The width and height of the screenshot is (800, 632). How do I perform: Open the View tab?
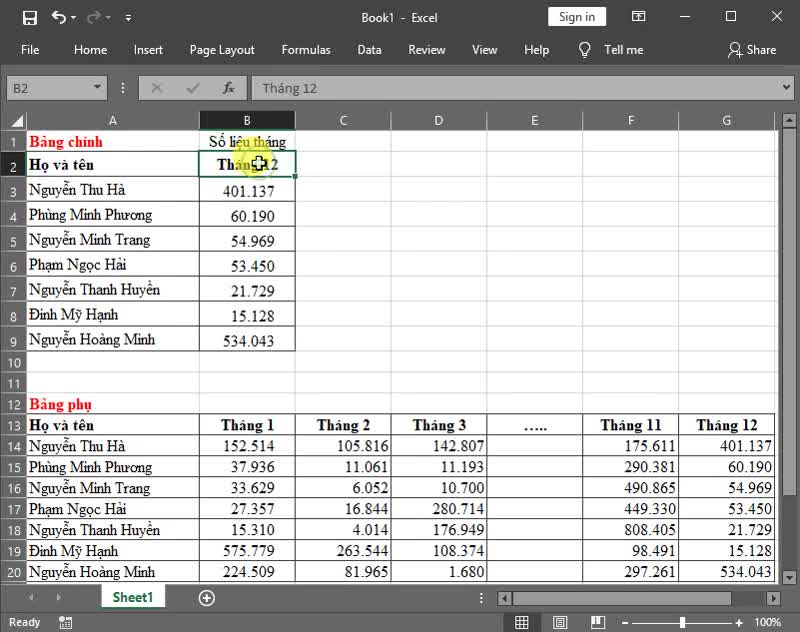coord(484,49)
